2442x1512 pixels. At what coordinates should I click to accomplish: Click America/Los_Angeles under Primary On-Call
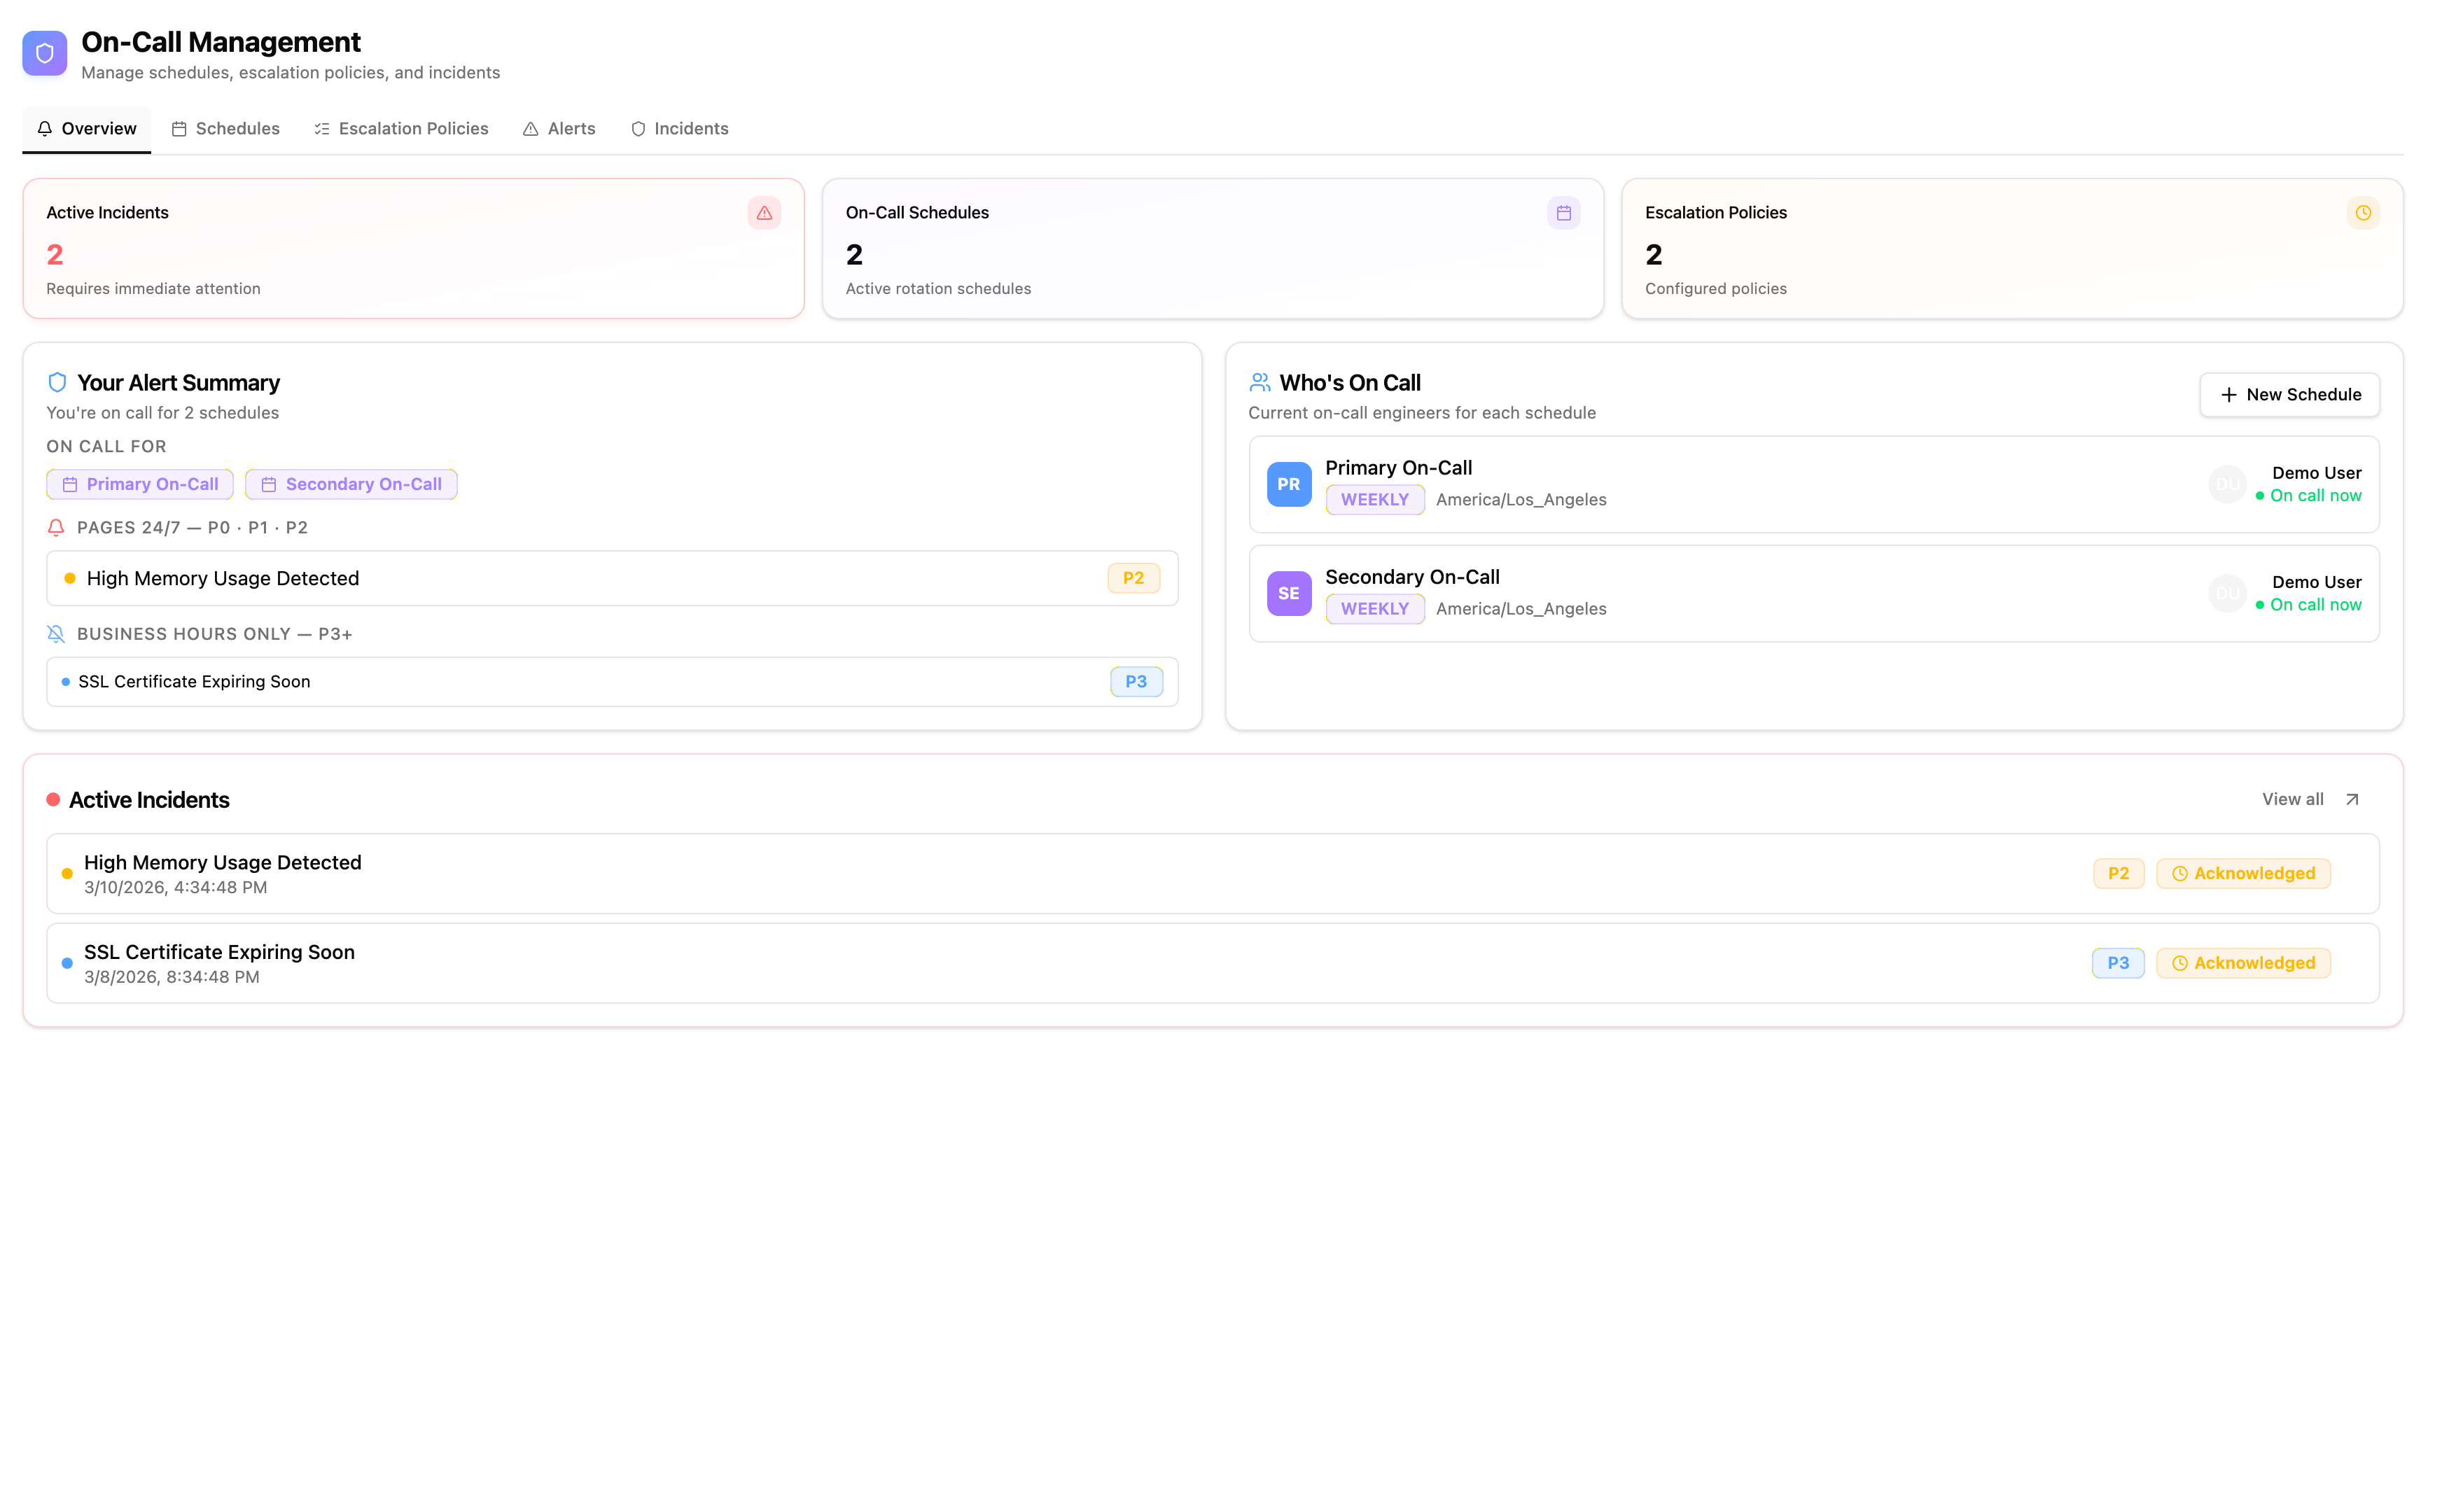1520,500
